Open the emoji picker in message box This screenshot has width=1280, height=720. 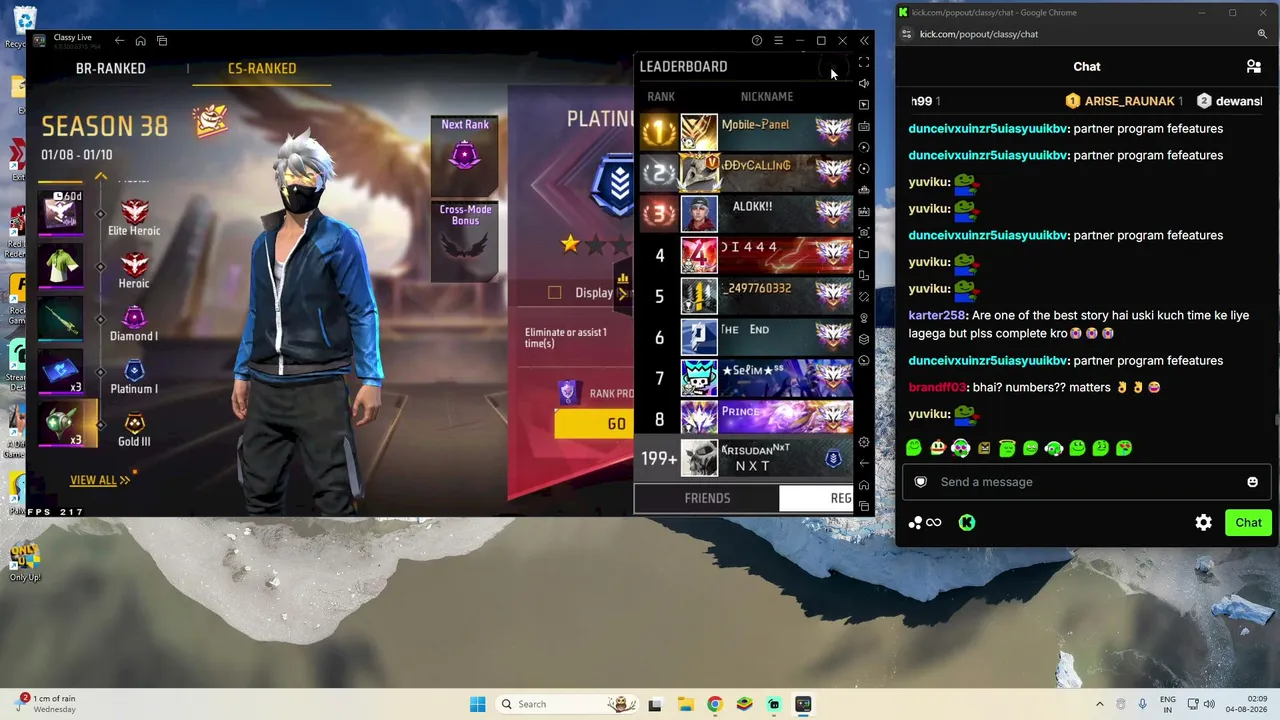(1252, 482)
